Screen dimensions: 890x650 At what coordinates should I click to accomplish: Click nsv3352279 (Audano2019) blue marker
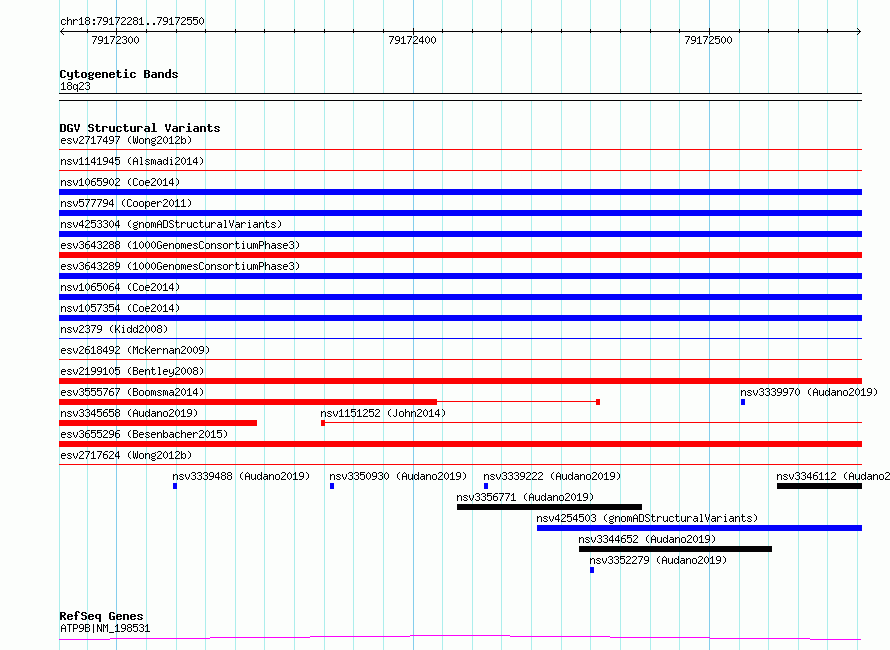point(592,570)
